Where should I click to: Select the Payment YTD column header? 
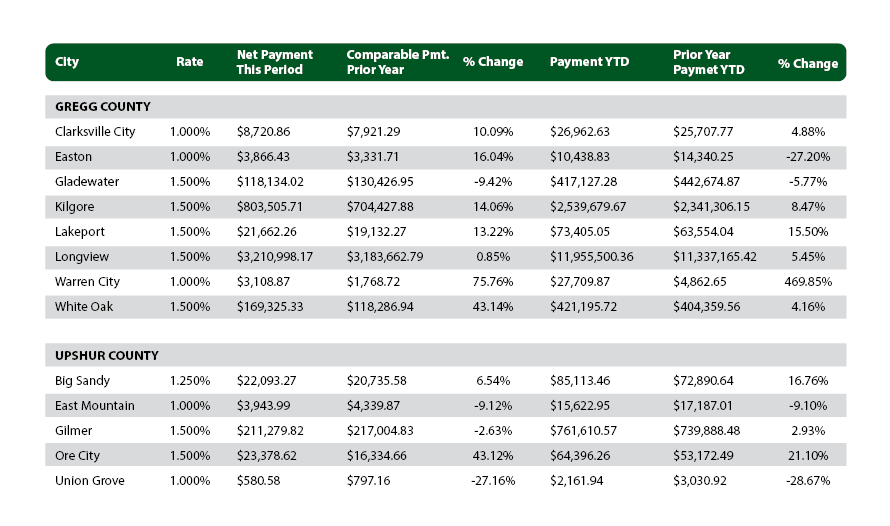pyautogui.click(x=589, y=62)
